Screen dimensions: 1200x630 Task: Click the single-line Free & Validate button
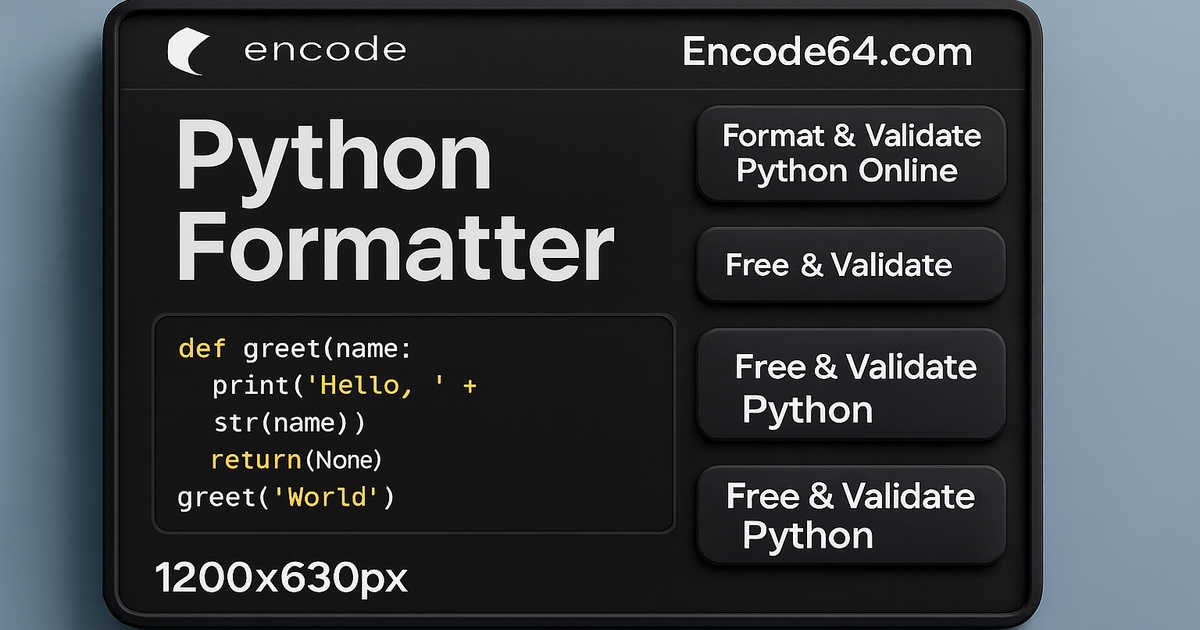(850, 265)
